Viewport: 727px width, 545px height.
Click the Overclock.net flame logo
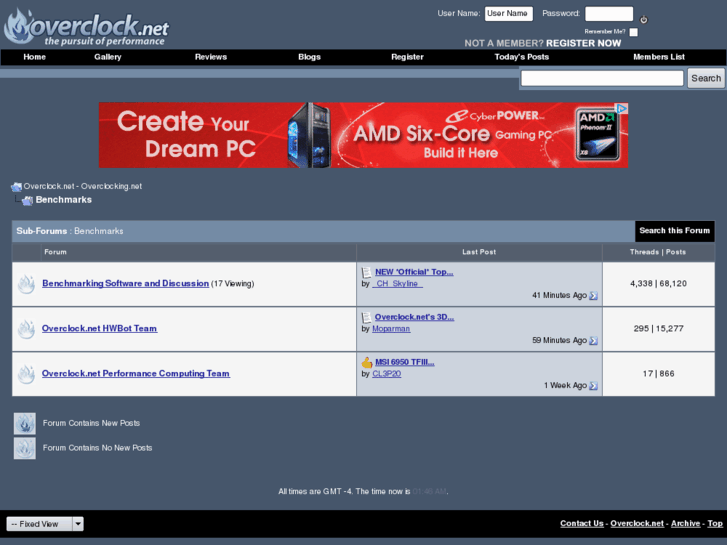[x=86, y=27]
